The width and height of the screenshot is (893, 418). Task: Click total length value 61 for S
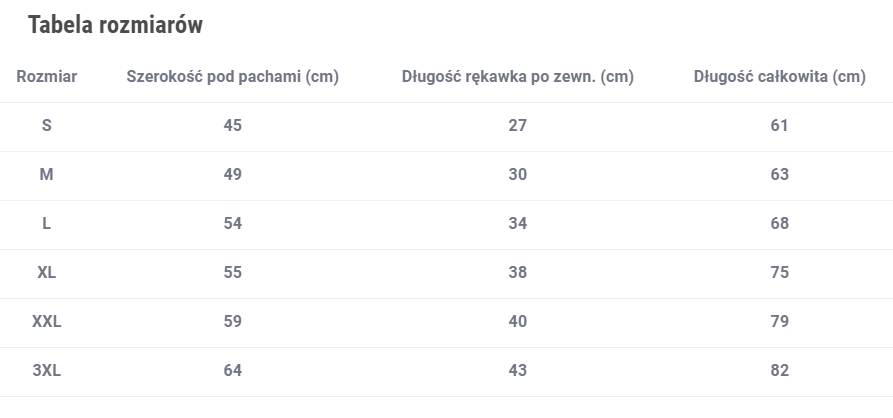click(779, 126)
